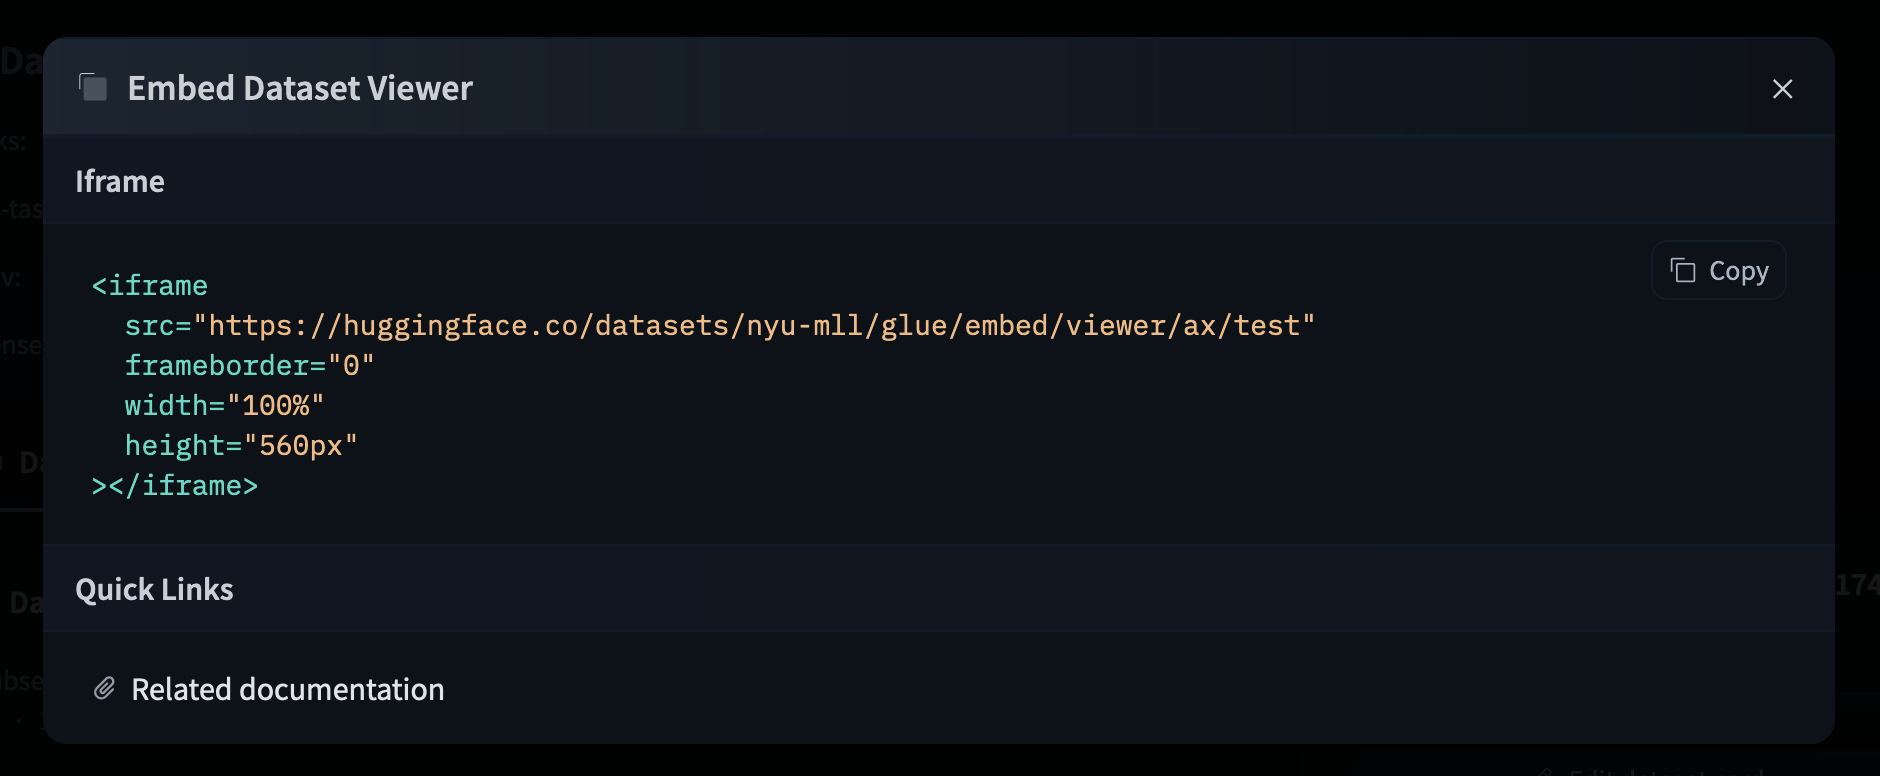Click the nyu-mll/glue part of the URL
Viewport: 1880px width, 776px height.
[846, 326]
